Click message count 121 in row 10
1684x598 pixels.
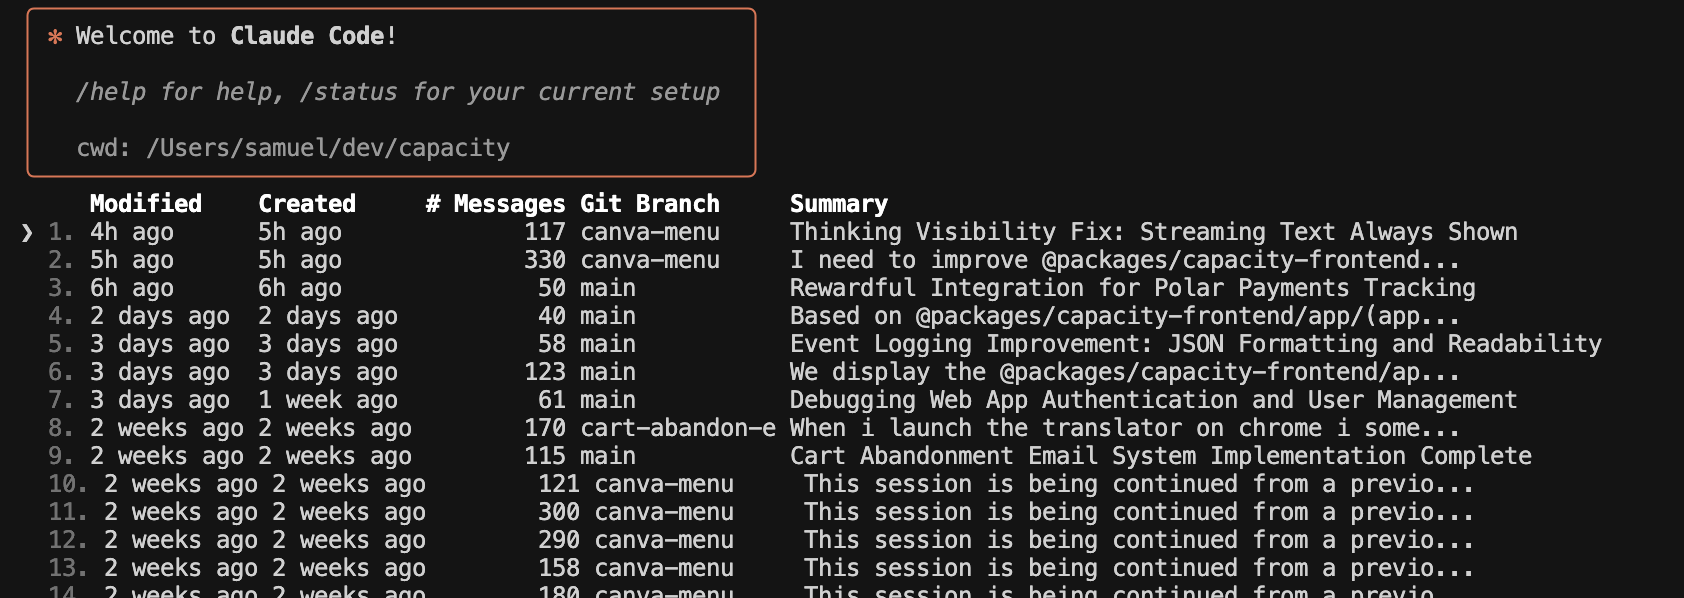click(559, 484)
